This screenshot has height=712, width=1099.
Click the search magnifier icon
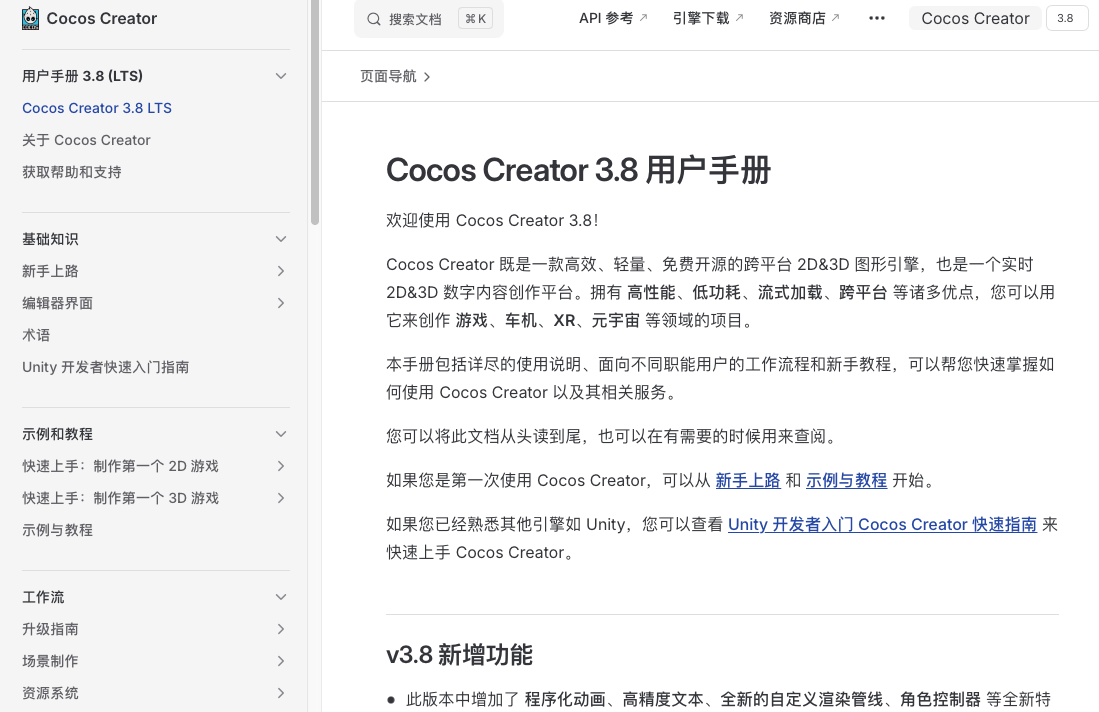374,19
